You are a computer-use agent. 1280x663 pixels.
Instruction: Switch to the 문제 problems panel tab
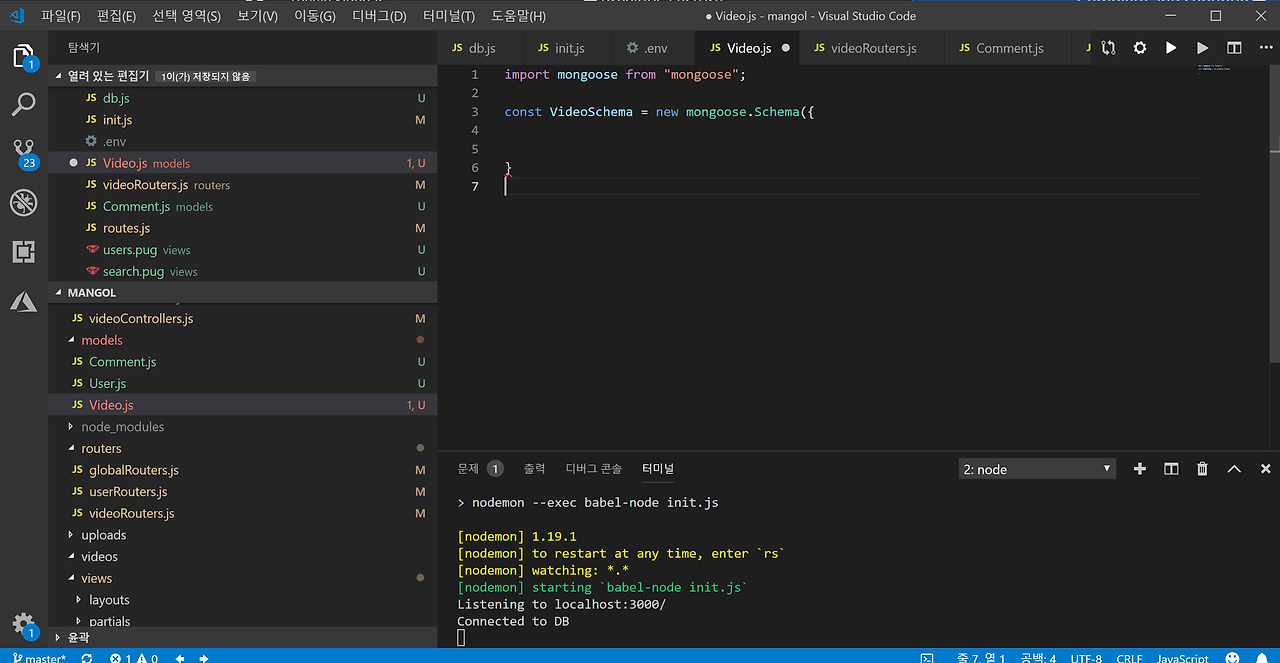[468, 468]
